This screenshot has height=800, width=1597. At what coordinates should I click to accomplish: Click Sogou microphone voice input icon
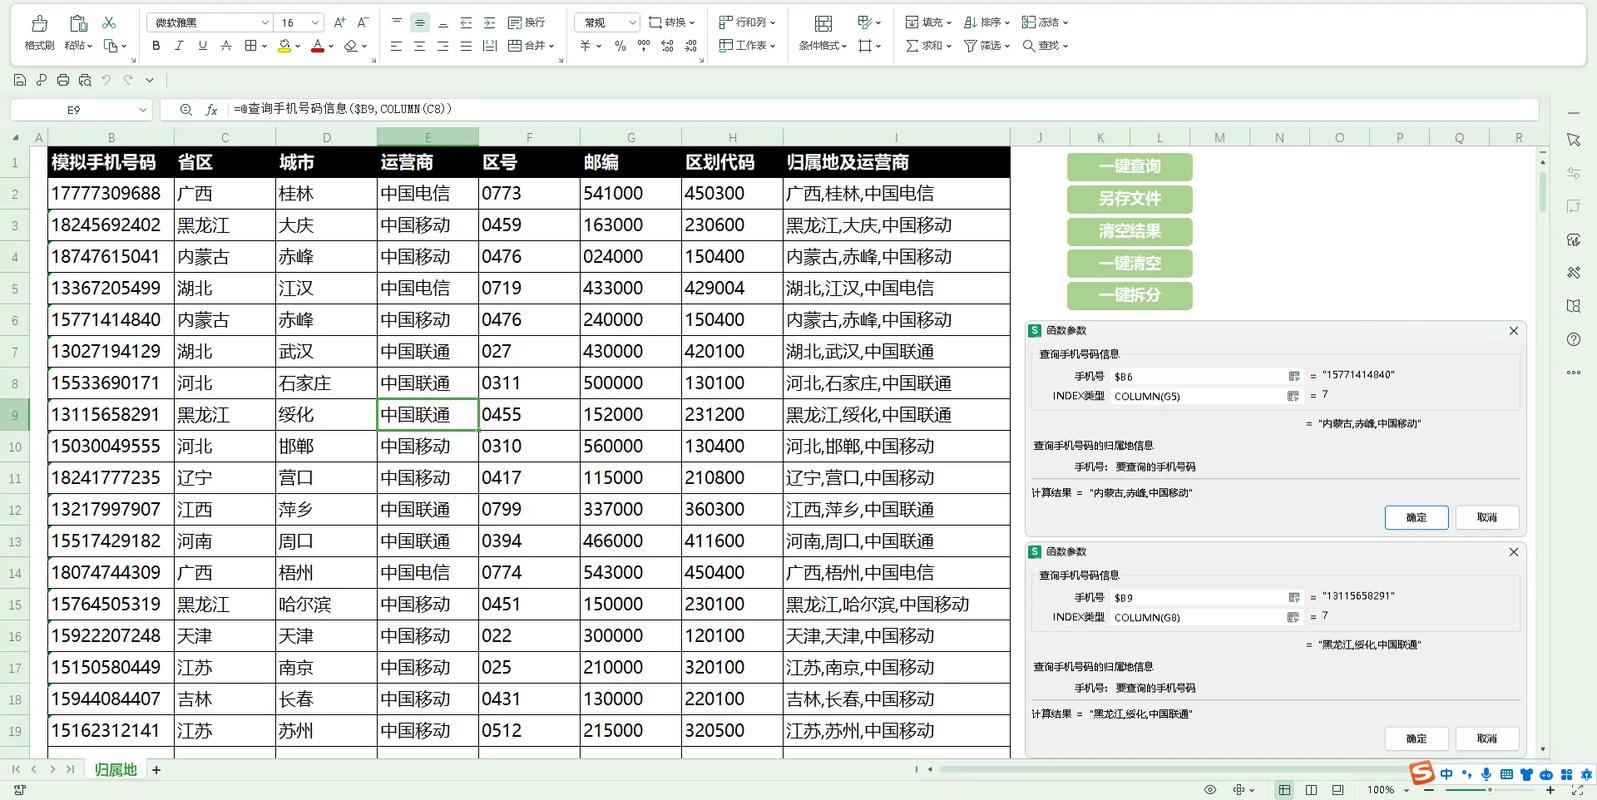click(1487, 774)
